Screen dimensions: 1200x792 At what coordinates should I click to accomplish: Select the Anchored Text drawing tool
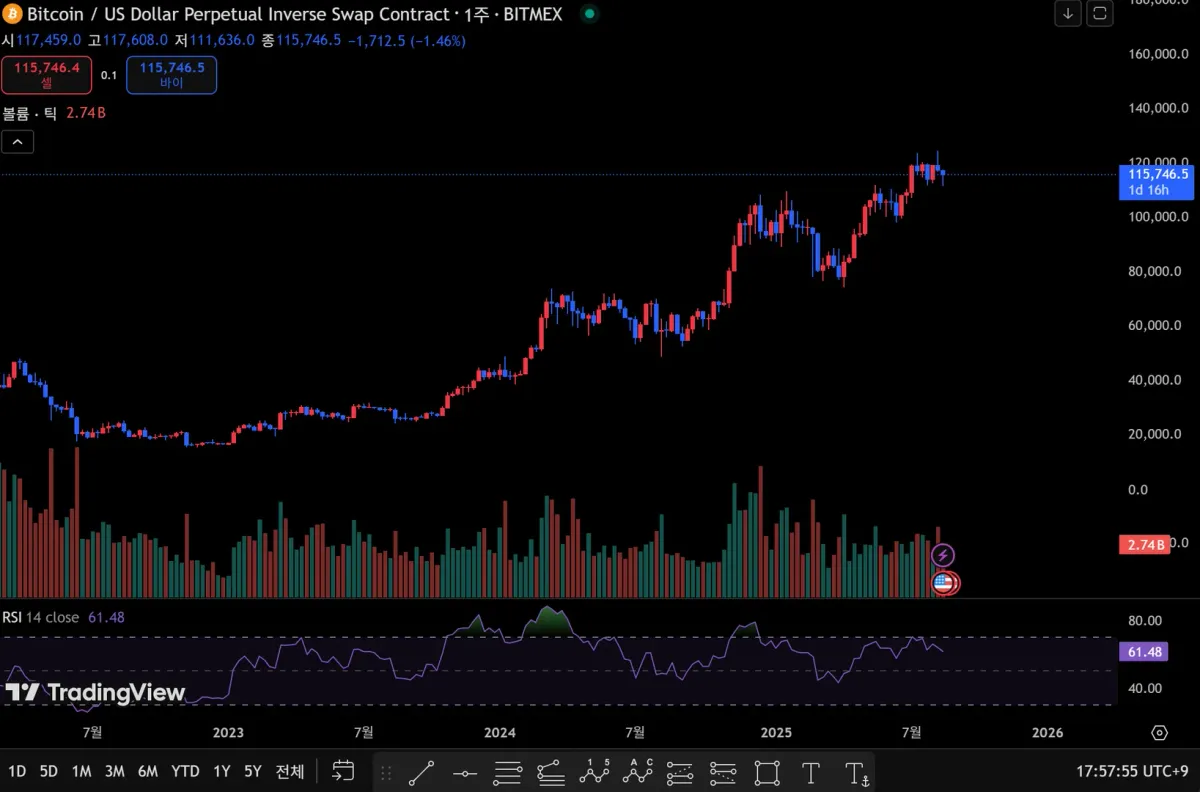coord(857,772)
